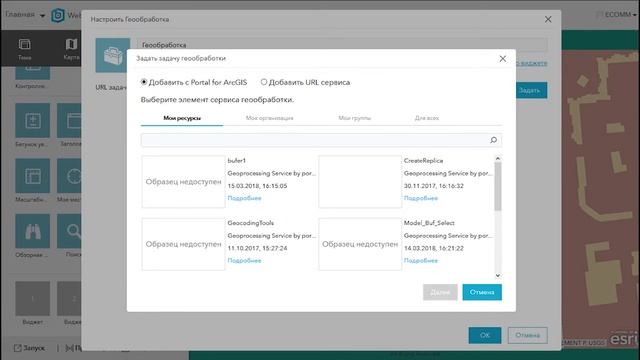Click the empty widget placeholder 1
Viewport: 640px width, 360px height.
coord(33,298)
